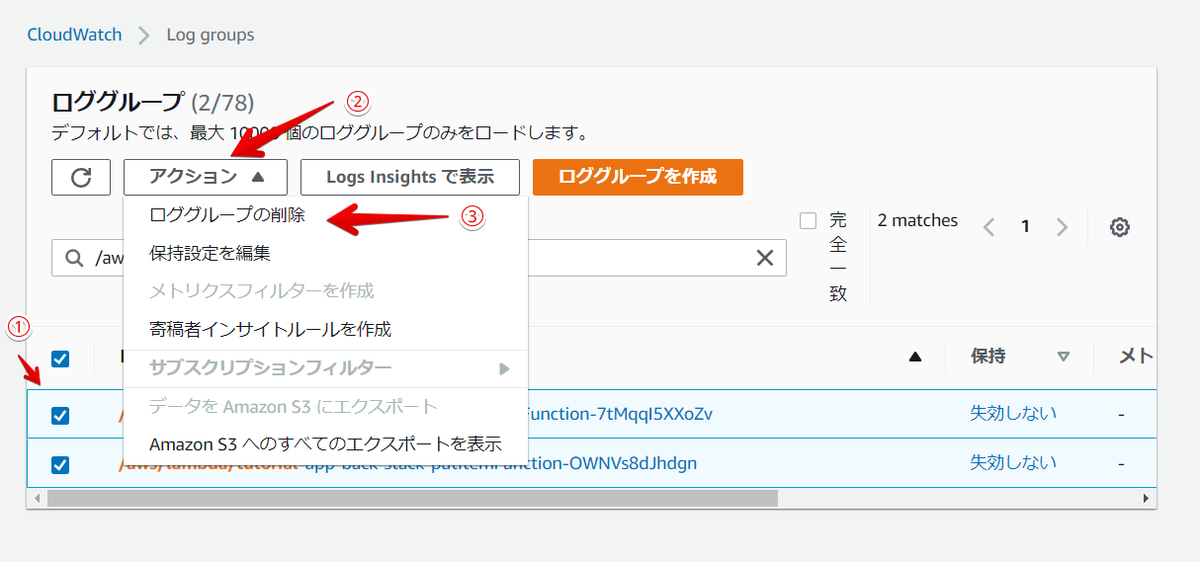1200x562 pixels.
Task: Click the 保持 column header
Action: pos(988,356)
